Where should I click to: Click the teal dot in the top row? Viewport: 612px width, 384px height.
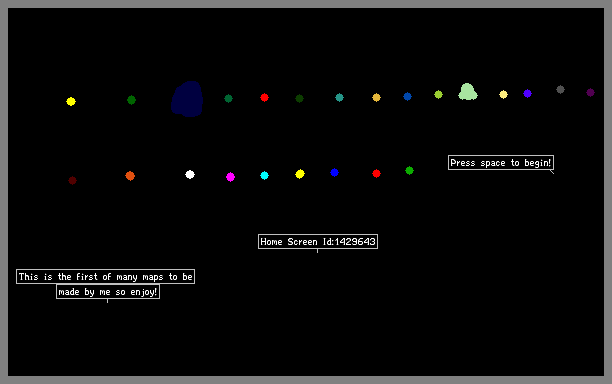[x=339, y=98]
